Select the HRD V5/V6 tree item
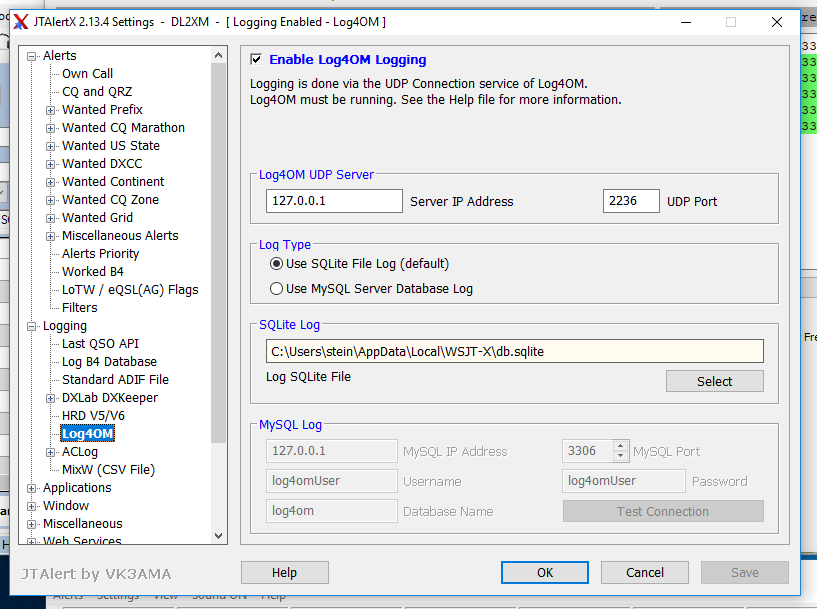This screenshot has height=609, width=817. tap(93, 415)
